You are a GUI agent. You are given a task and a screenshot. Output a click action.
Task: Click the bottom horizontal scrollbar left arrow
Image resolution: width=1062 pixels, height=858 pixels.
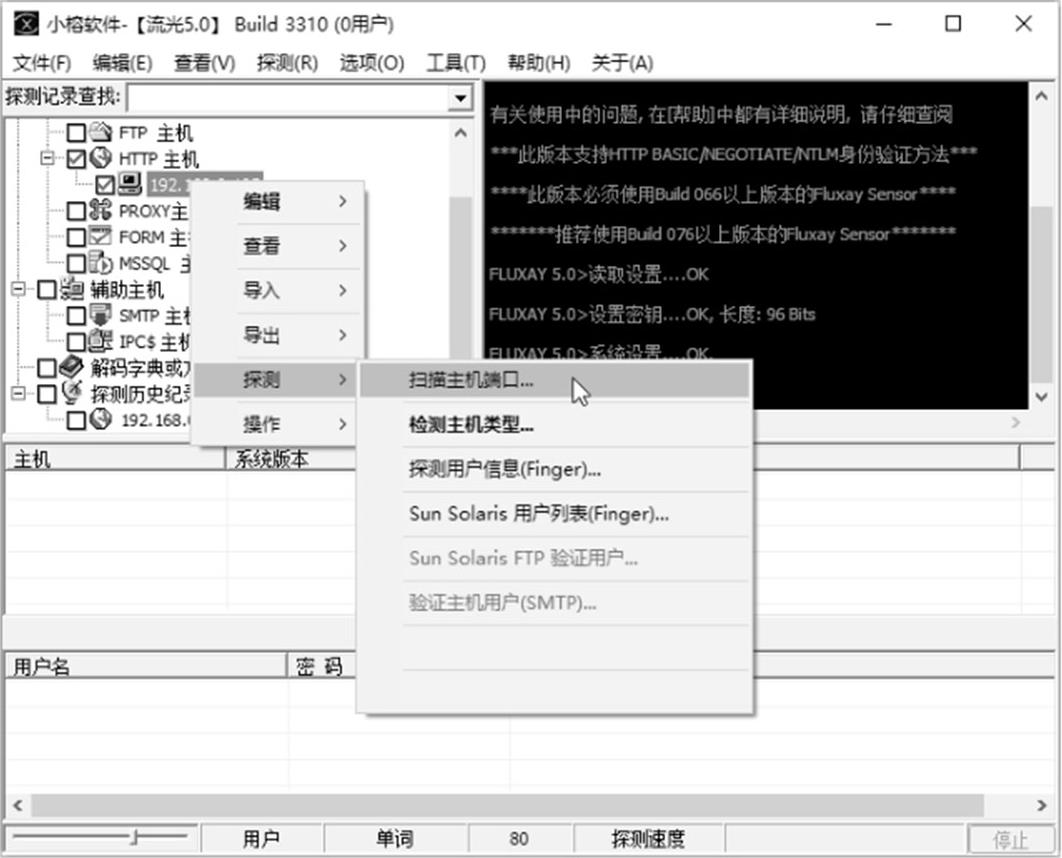tap(18, 805)
